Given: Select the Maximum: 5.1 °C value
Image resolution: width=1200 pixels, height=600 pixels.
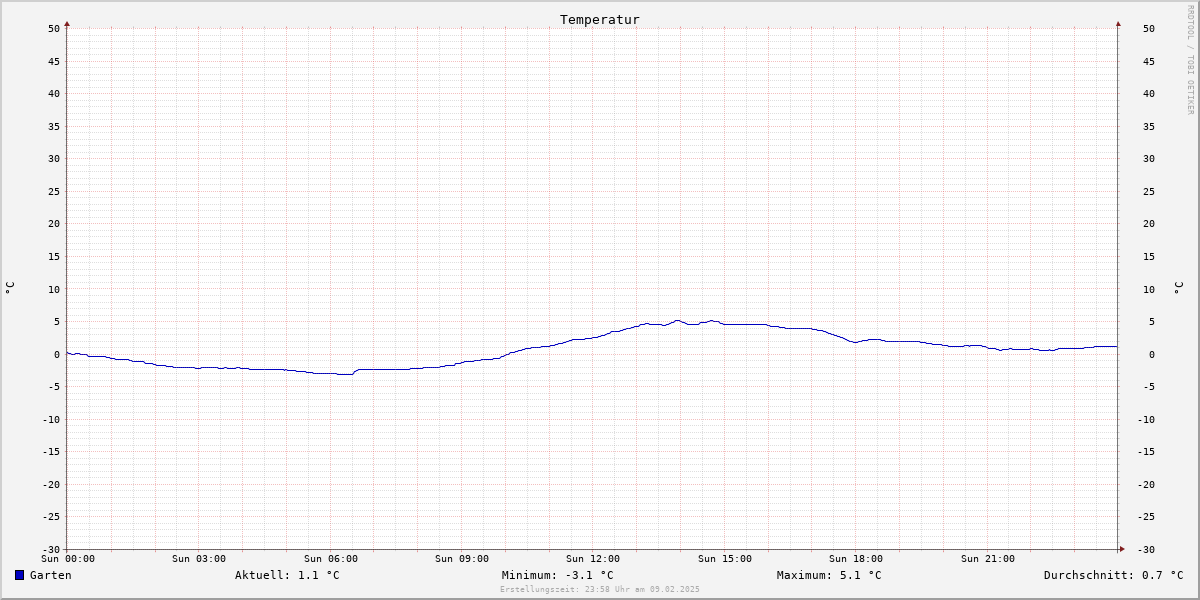Looking at the screenshot, I should click(x=829, y=575).
